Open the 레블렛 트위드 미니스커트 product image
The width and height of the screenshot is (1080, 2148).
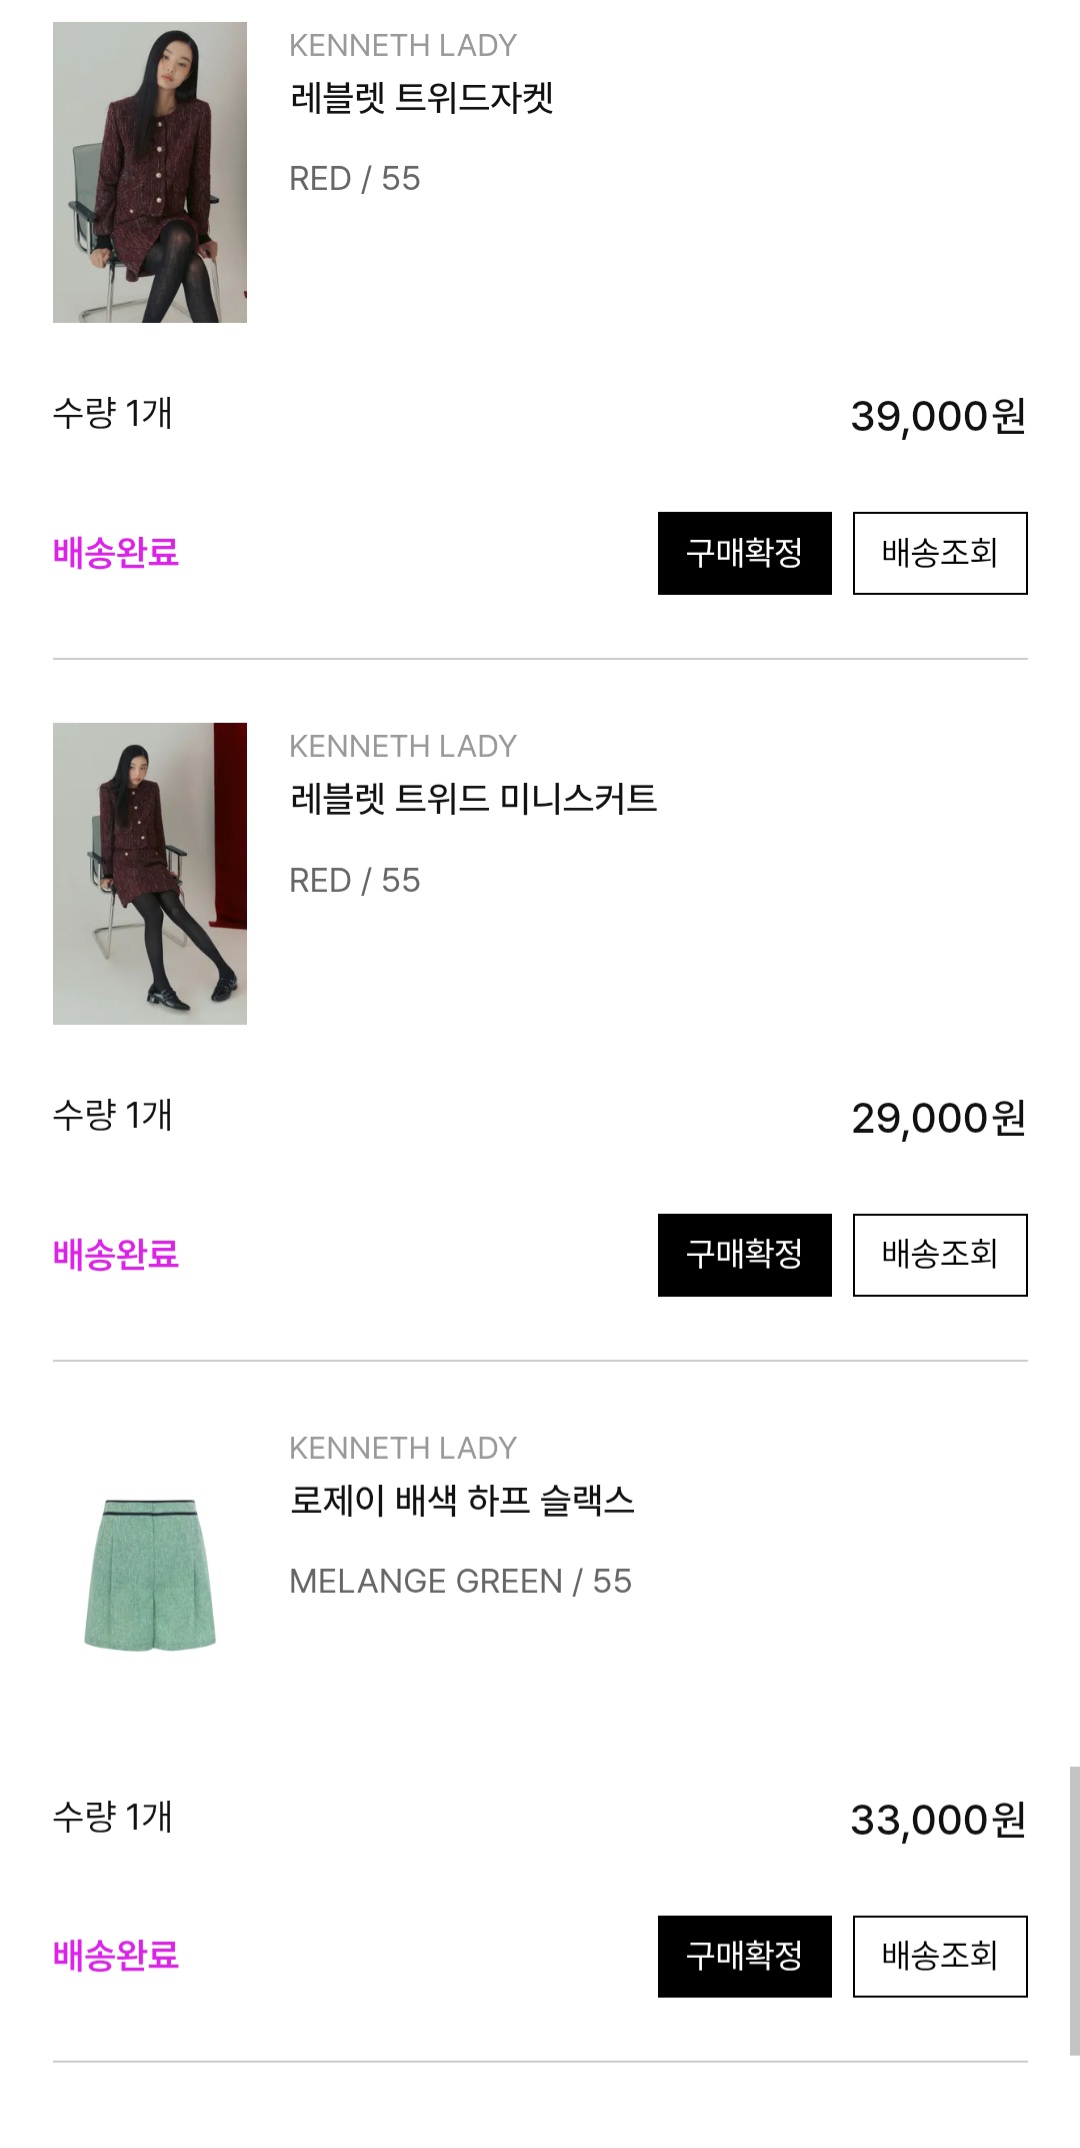coord(150,873)
